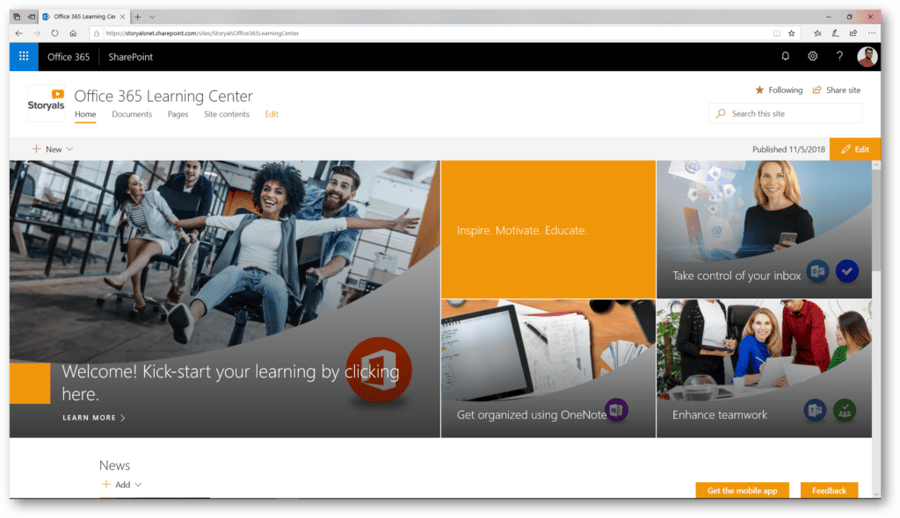
Task: Click the Feedback button
Action: [829, 490]
